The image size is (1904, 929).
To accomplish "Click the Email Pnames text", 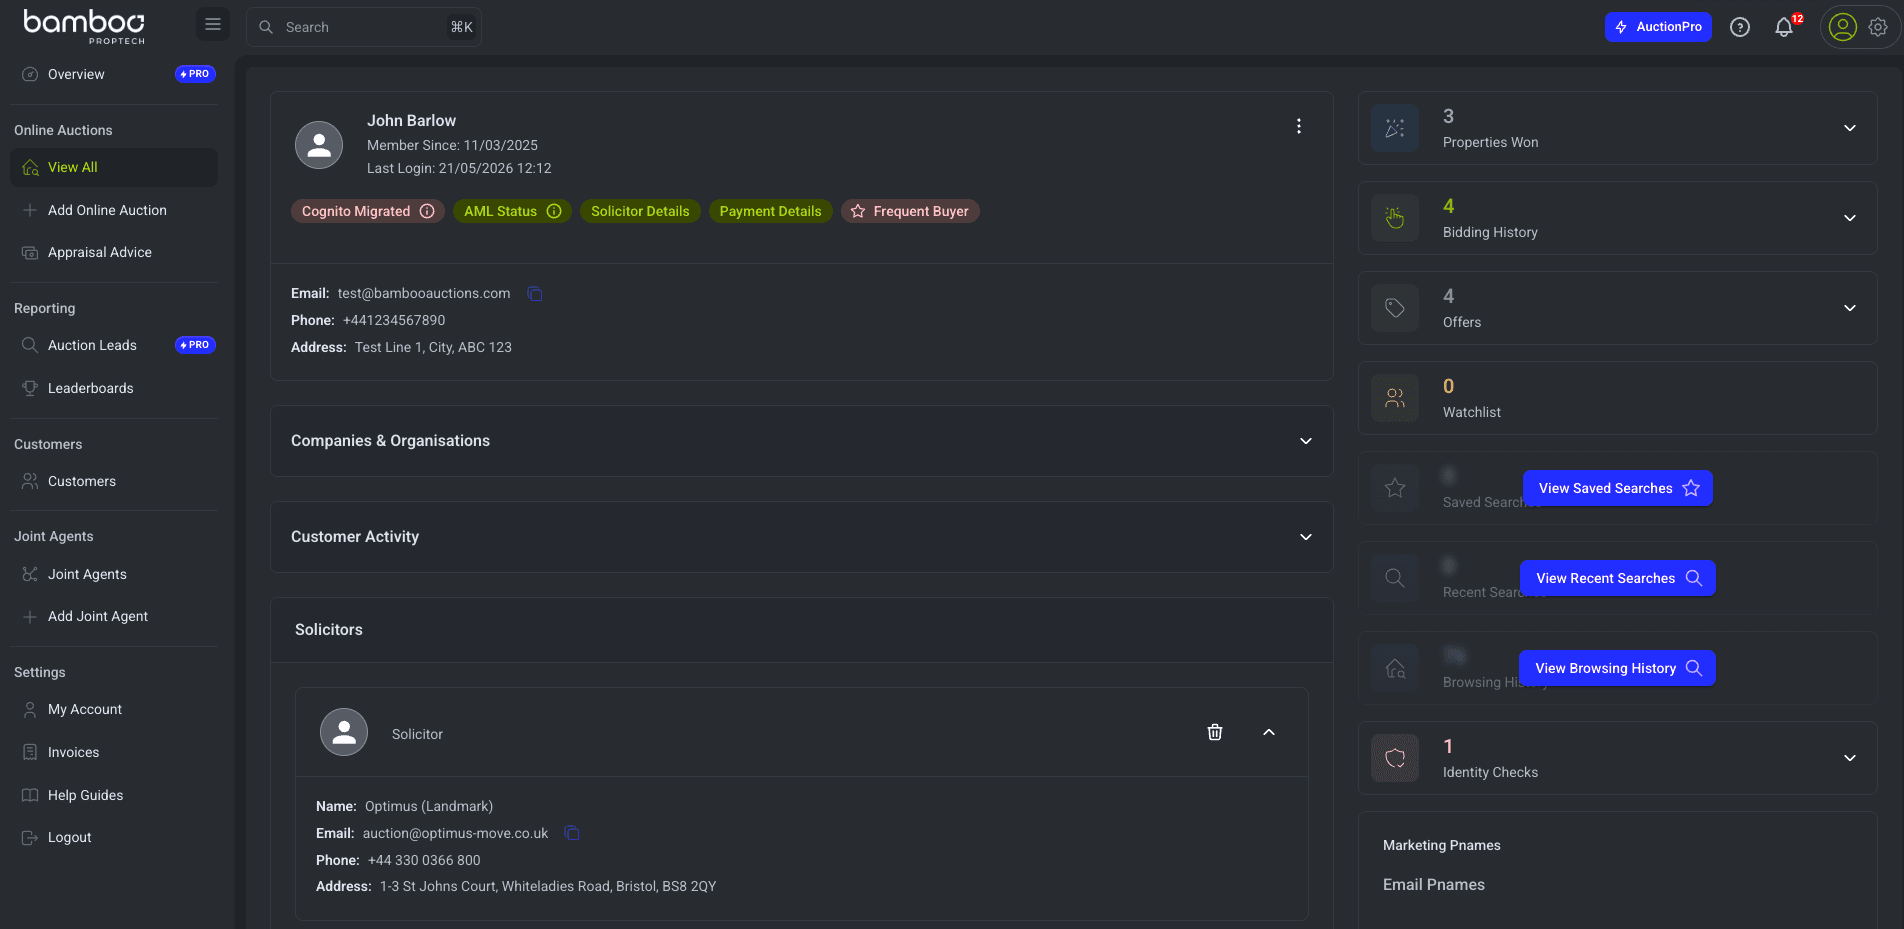I will 1434,884.
